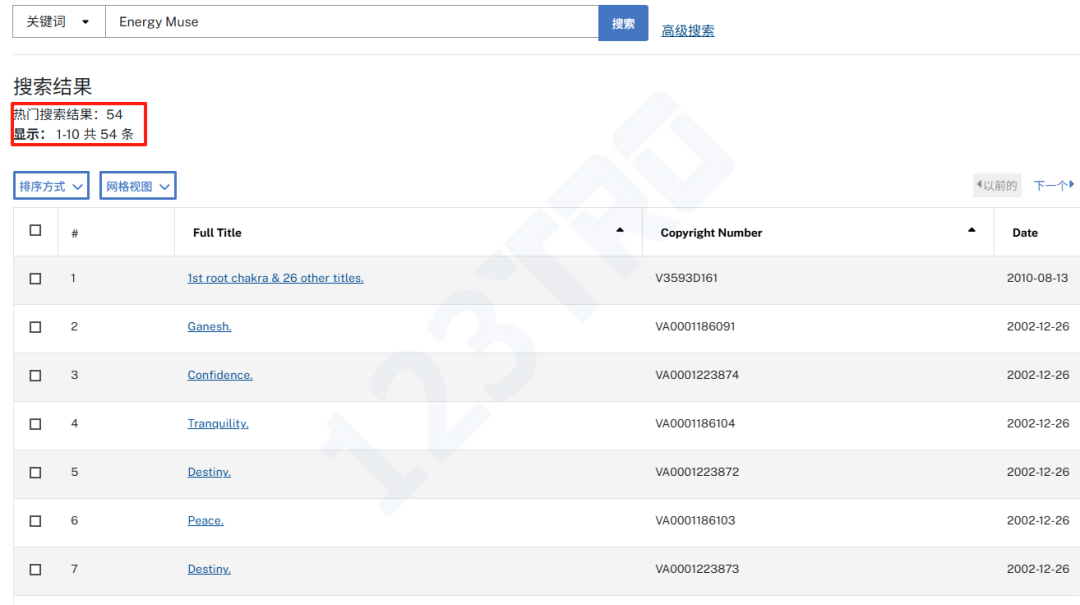The height and width of the screenshot is (605, 1080).
Task: Open the Confidence. title link
Action: [220, 375]
